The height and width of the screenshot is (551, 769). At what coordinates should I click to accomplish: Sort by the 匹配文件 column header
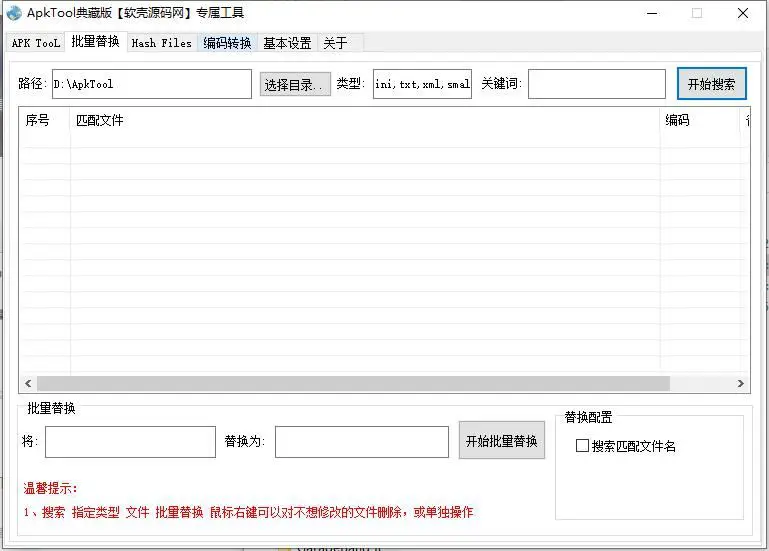[x=365, y=120]
